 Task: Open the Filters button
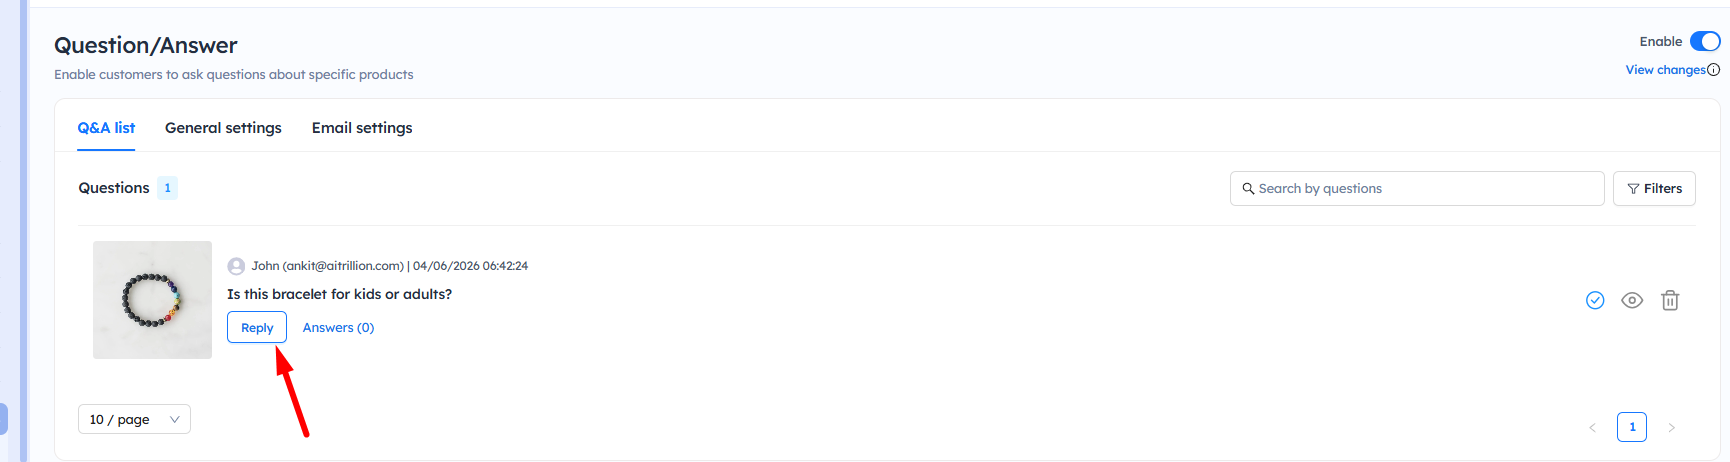coord(1654,188)
